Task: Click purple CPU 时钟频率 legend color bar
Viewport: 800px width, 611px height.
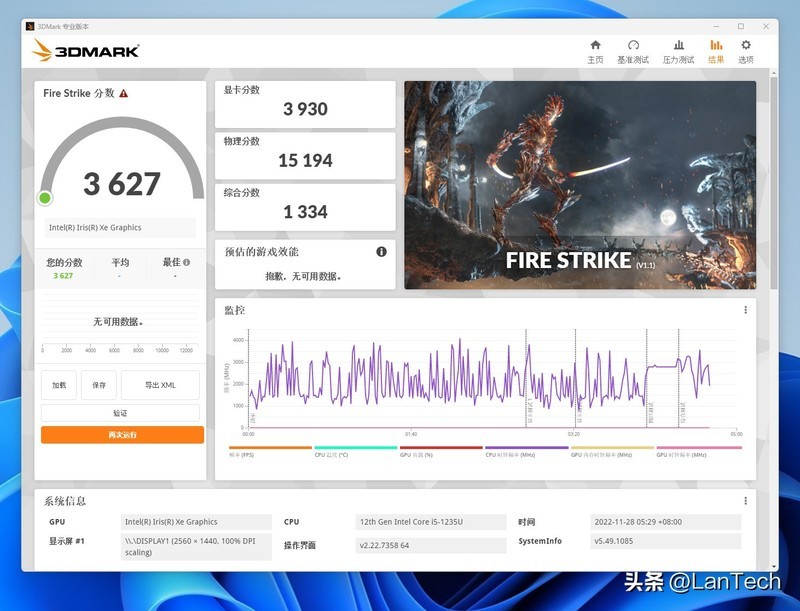Action: click(x=526, y=448)
